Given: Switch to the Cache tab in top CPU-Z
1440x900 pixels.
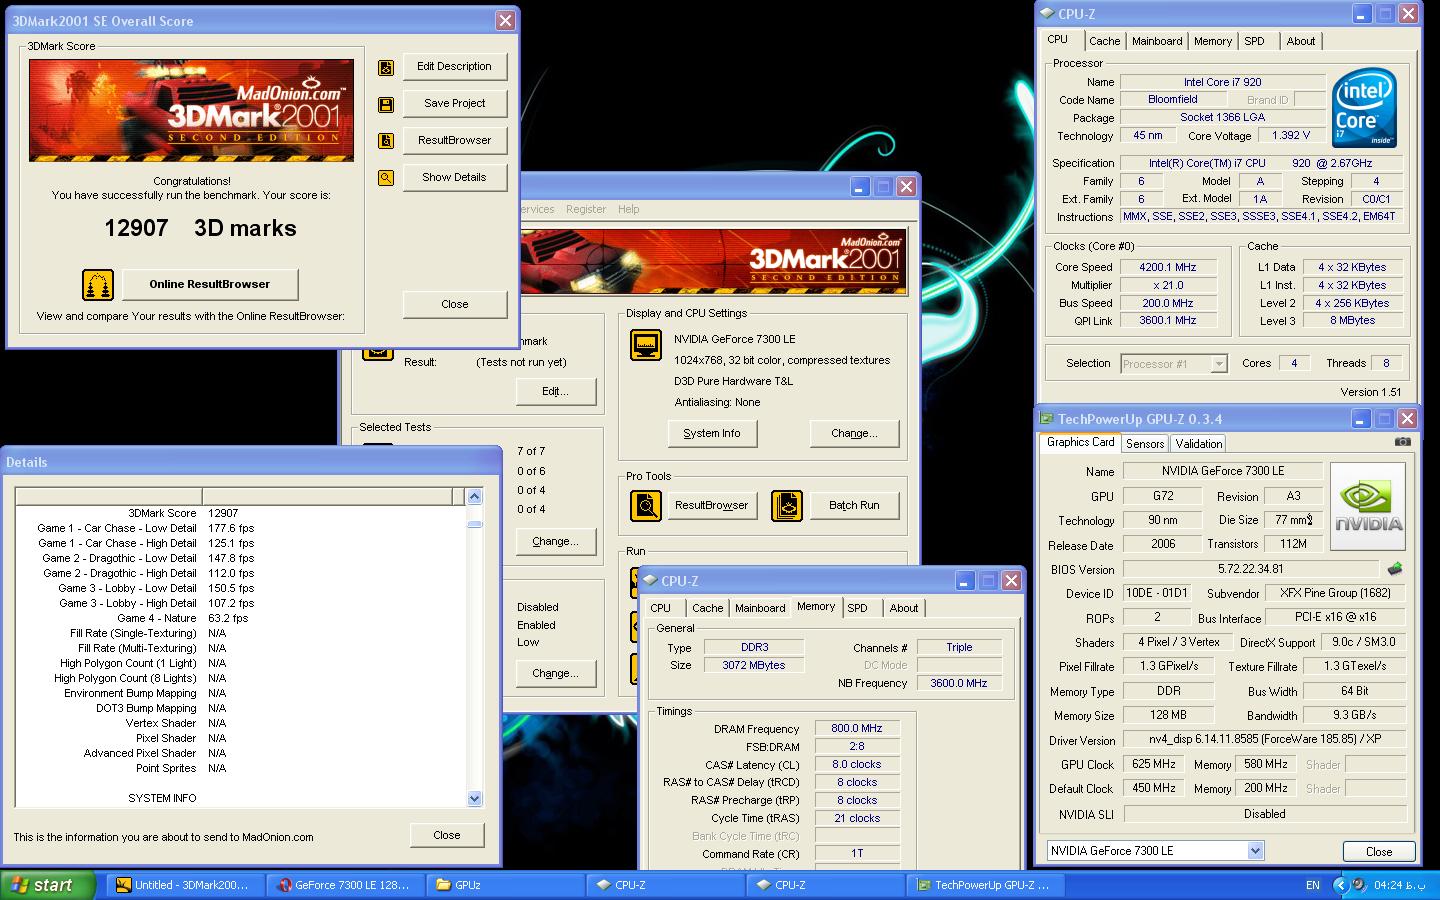Looking at the screenshot, I should point(1104,41).
